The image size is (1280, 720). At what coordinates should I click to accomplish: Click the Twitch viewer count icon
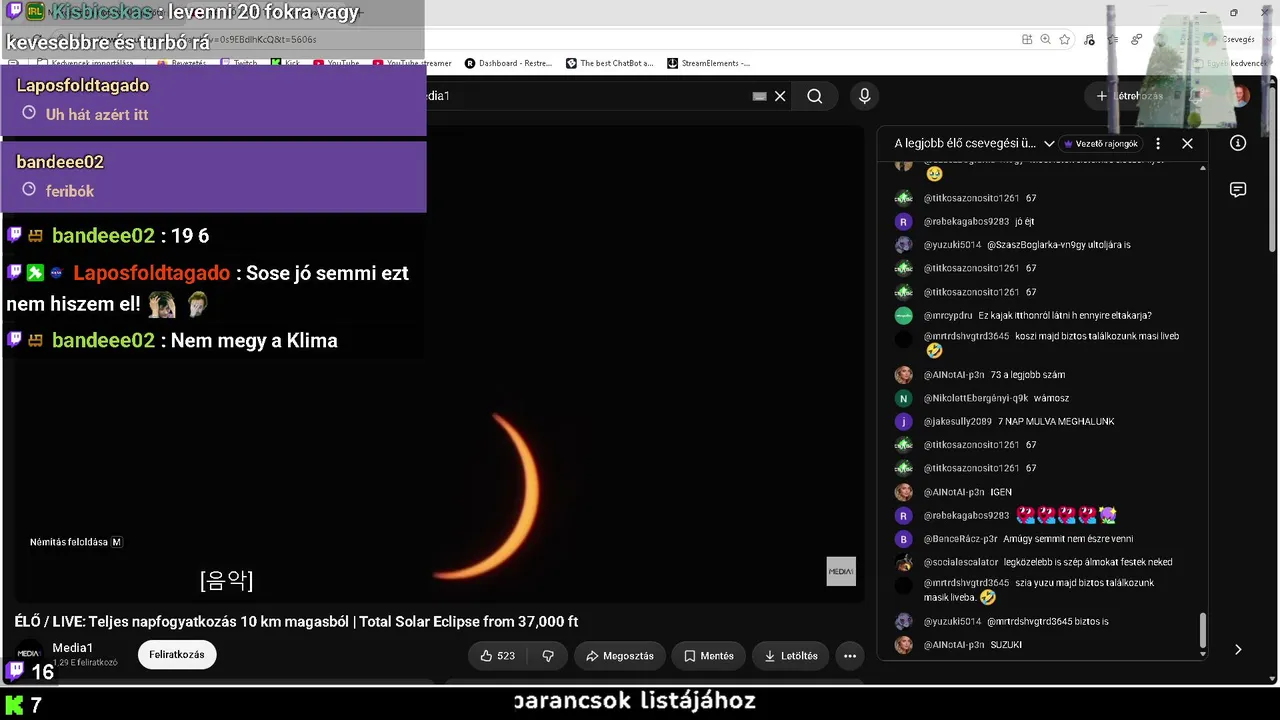(15, 671)
